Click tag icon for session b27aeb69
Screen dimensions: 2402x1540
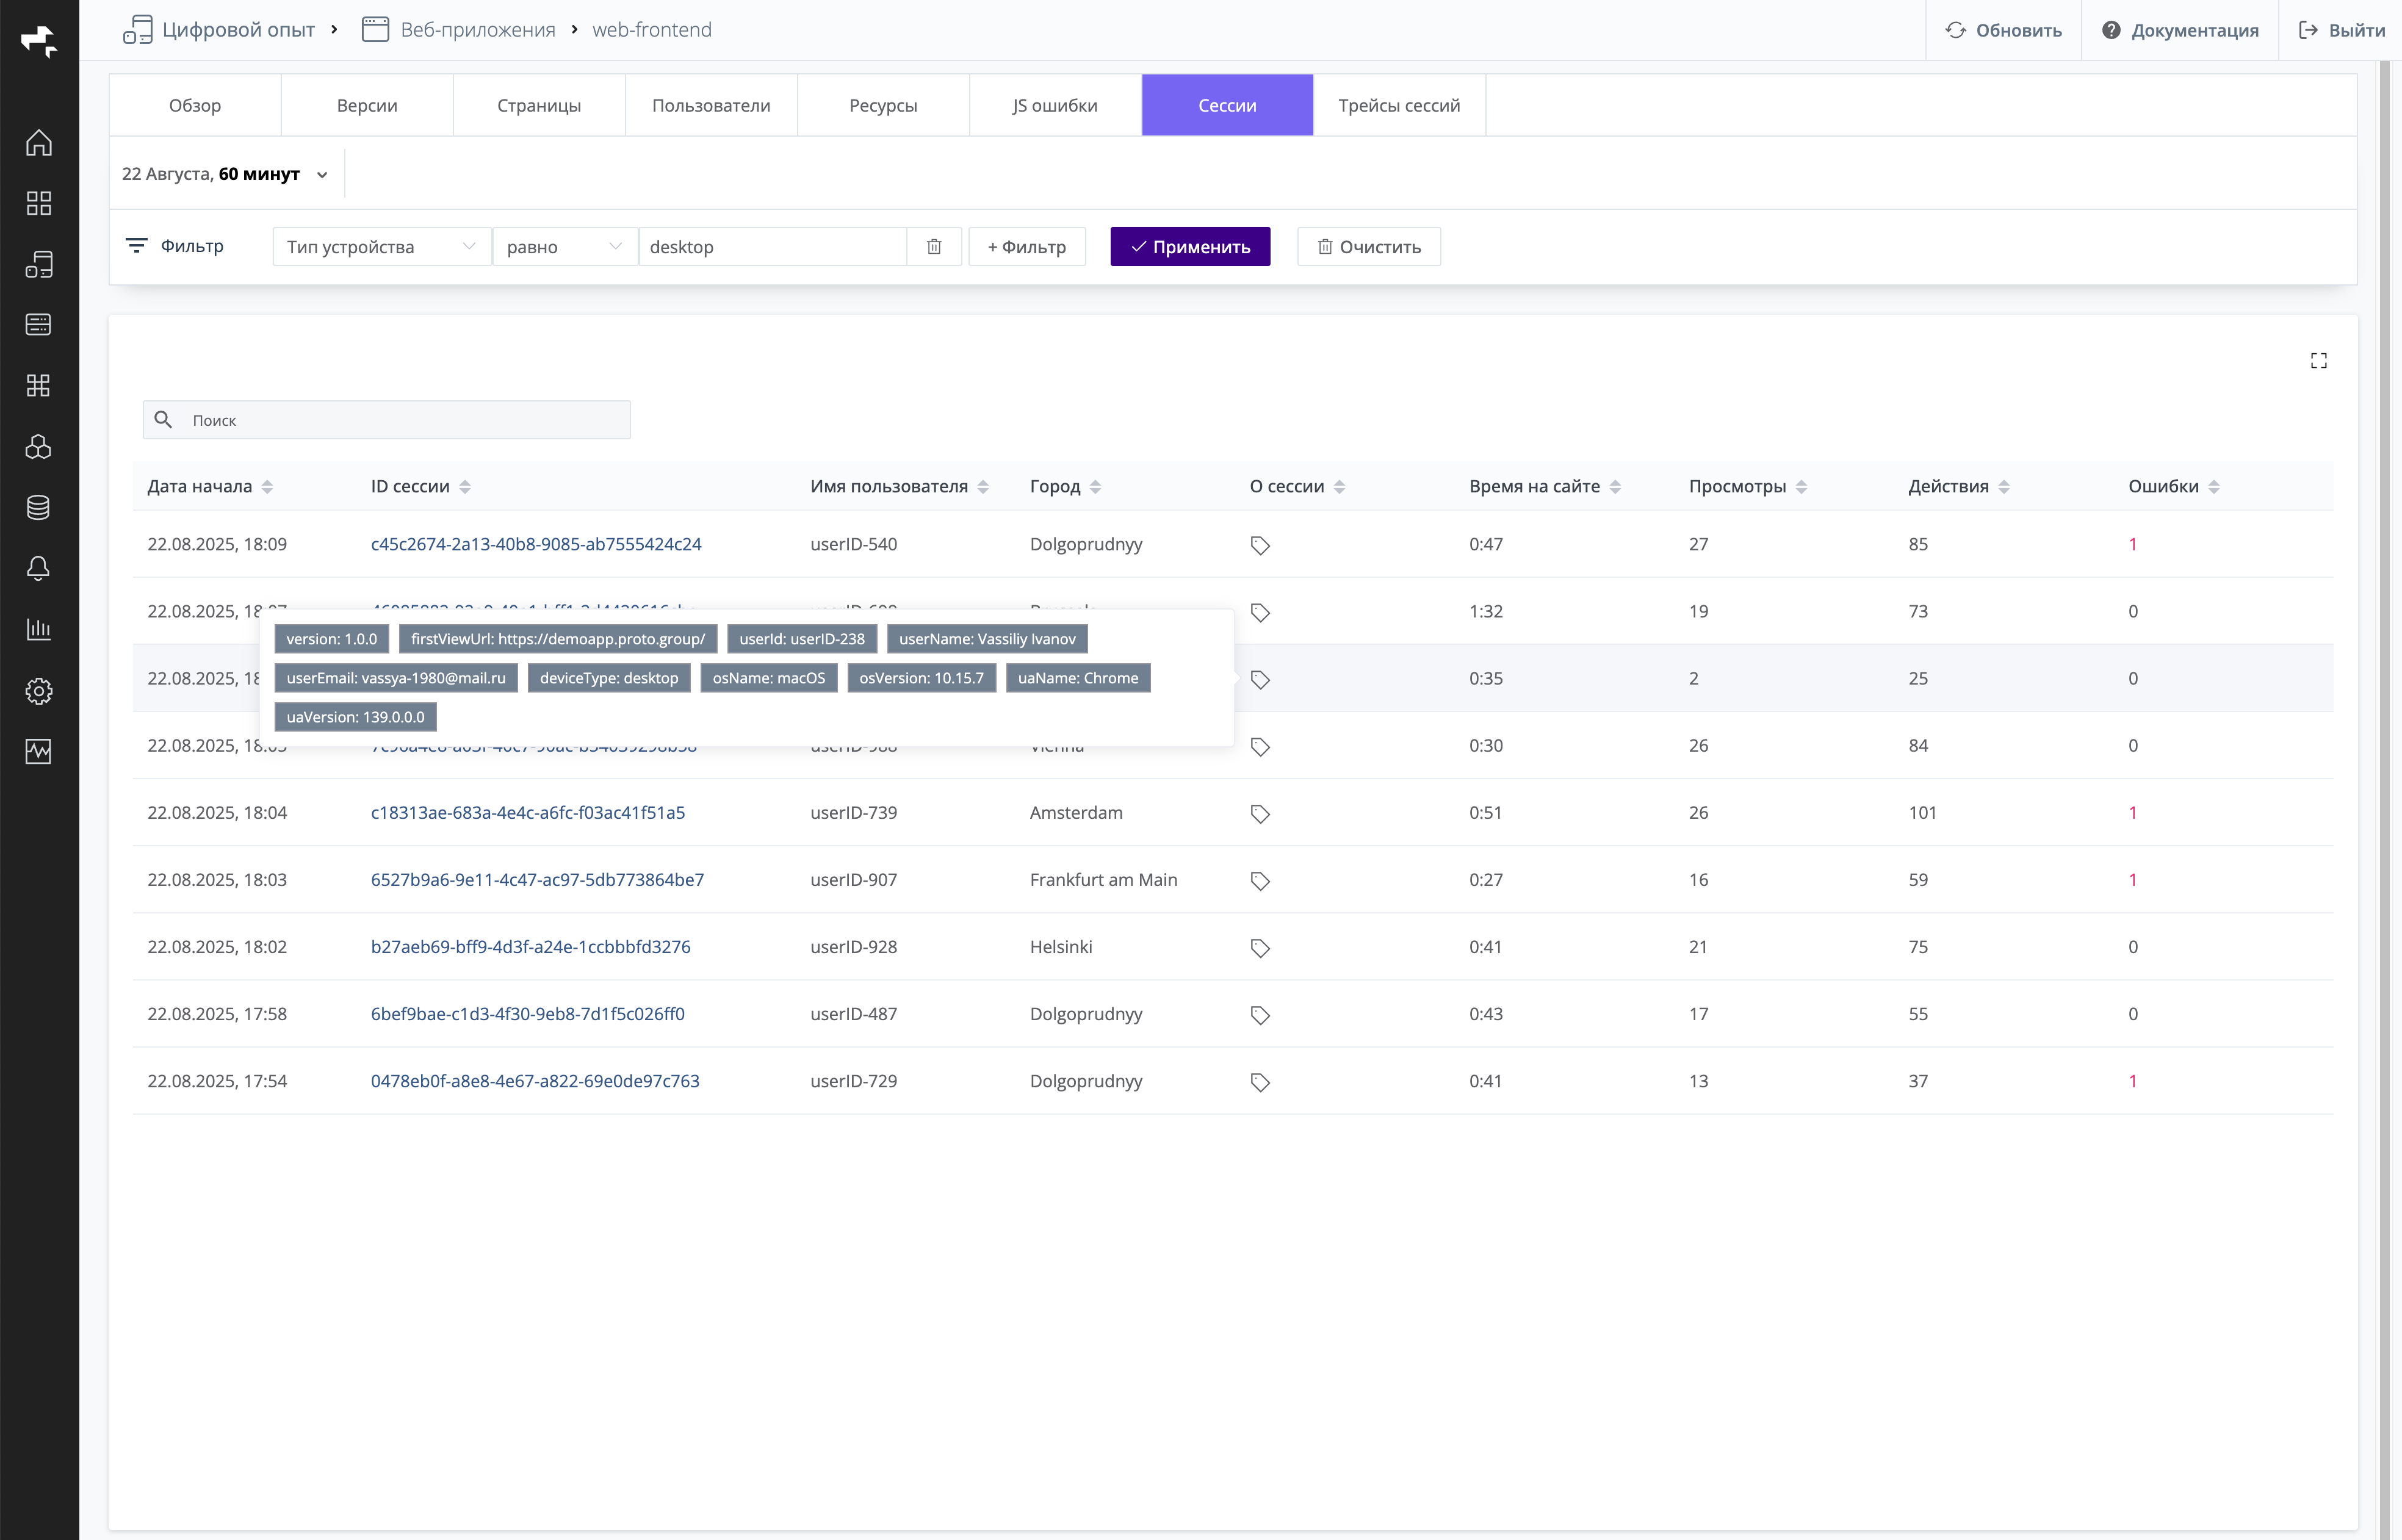[1260, 948]
